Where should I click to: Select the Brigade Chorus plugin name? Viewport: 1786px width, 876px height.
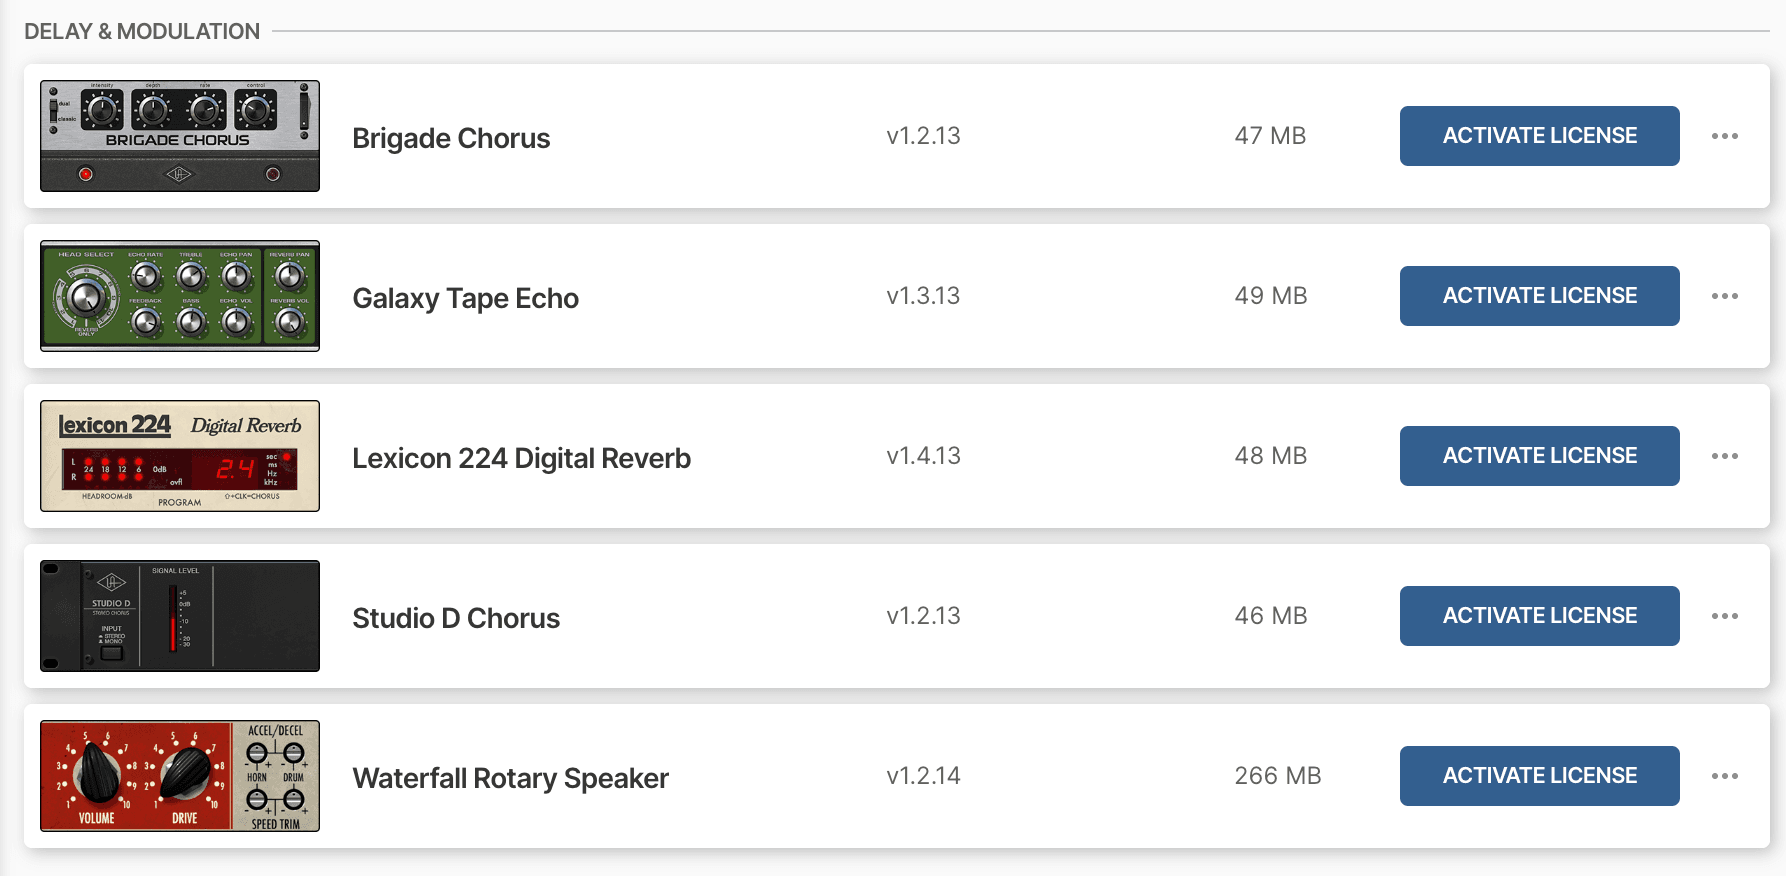pos(451,138)
